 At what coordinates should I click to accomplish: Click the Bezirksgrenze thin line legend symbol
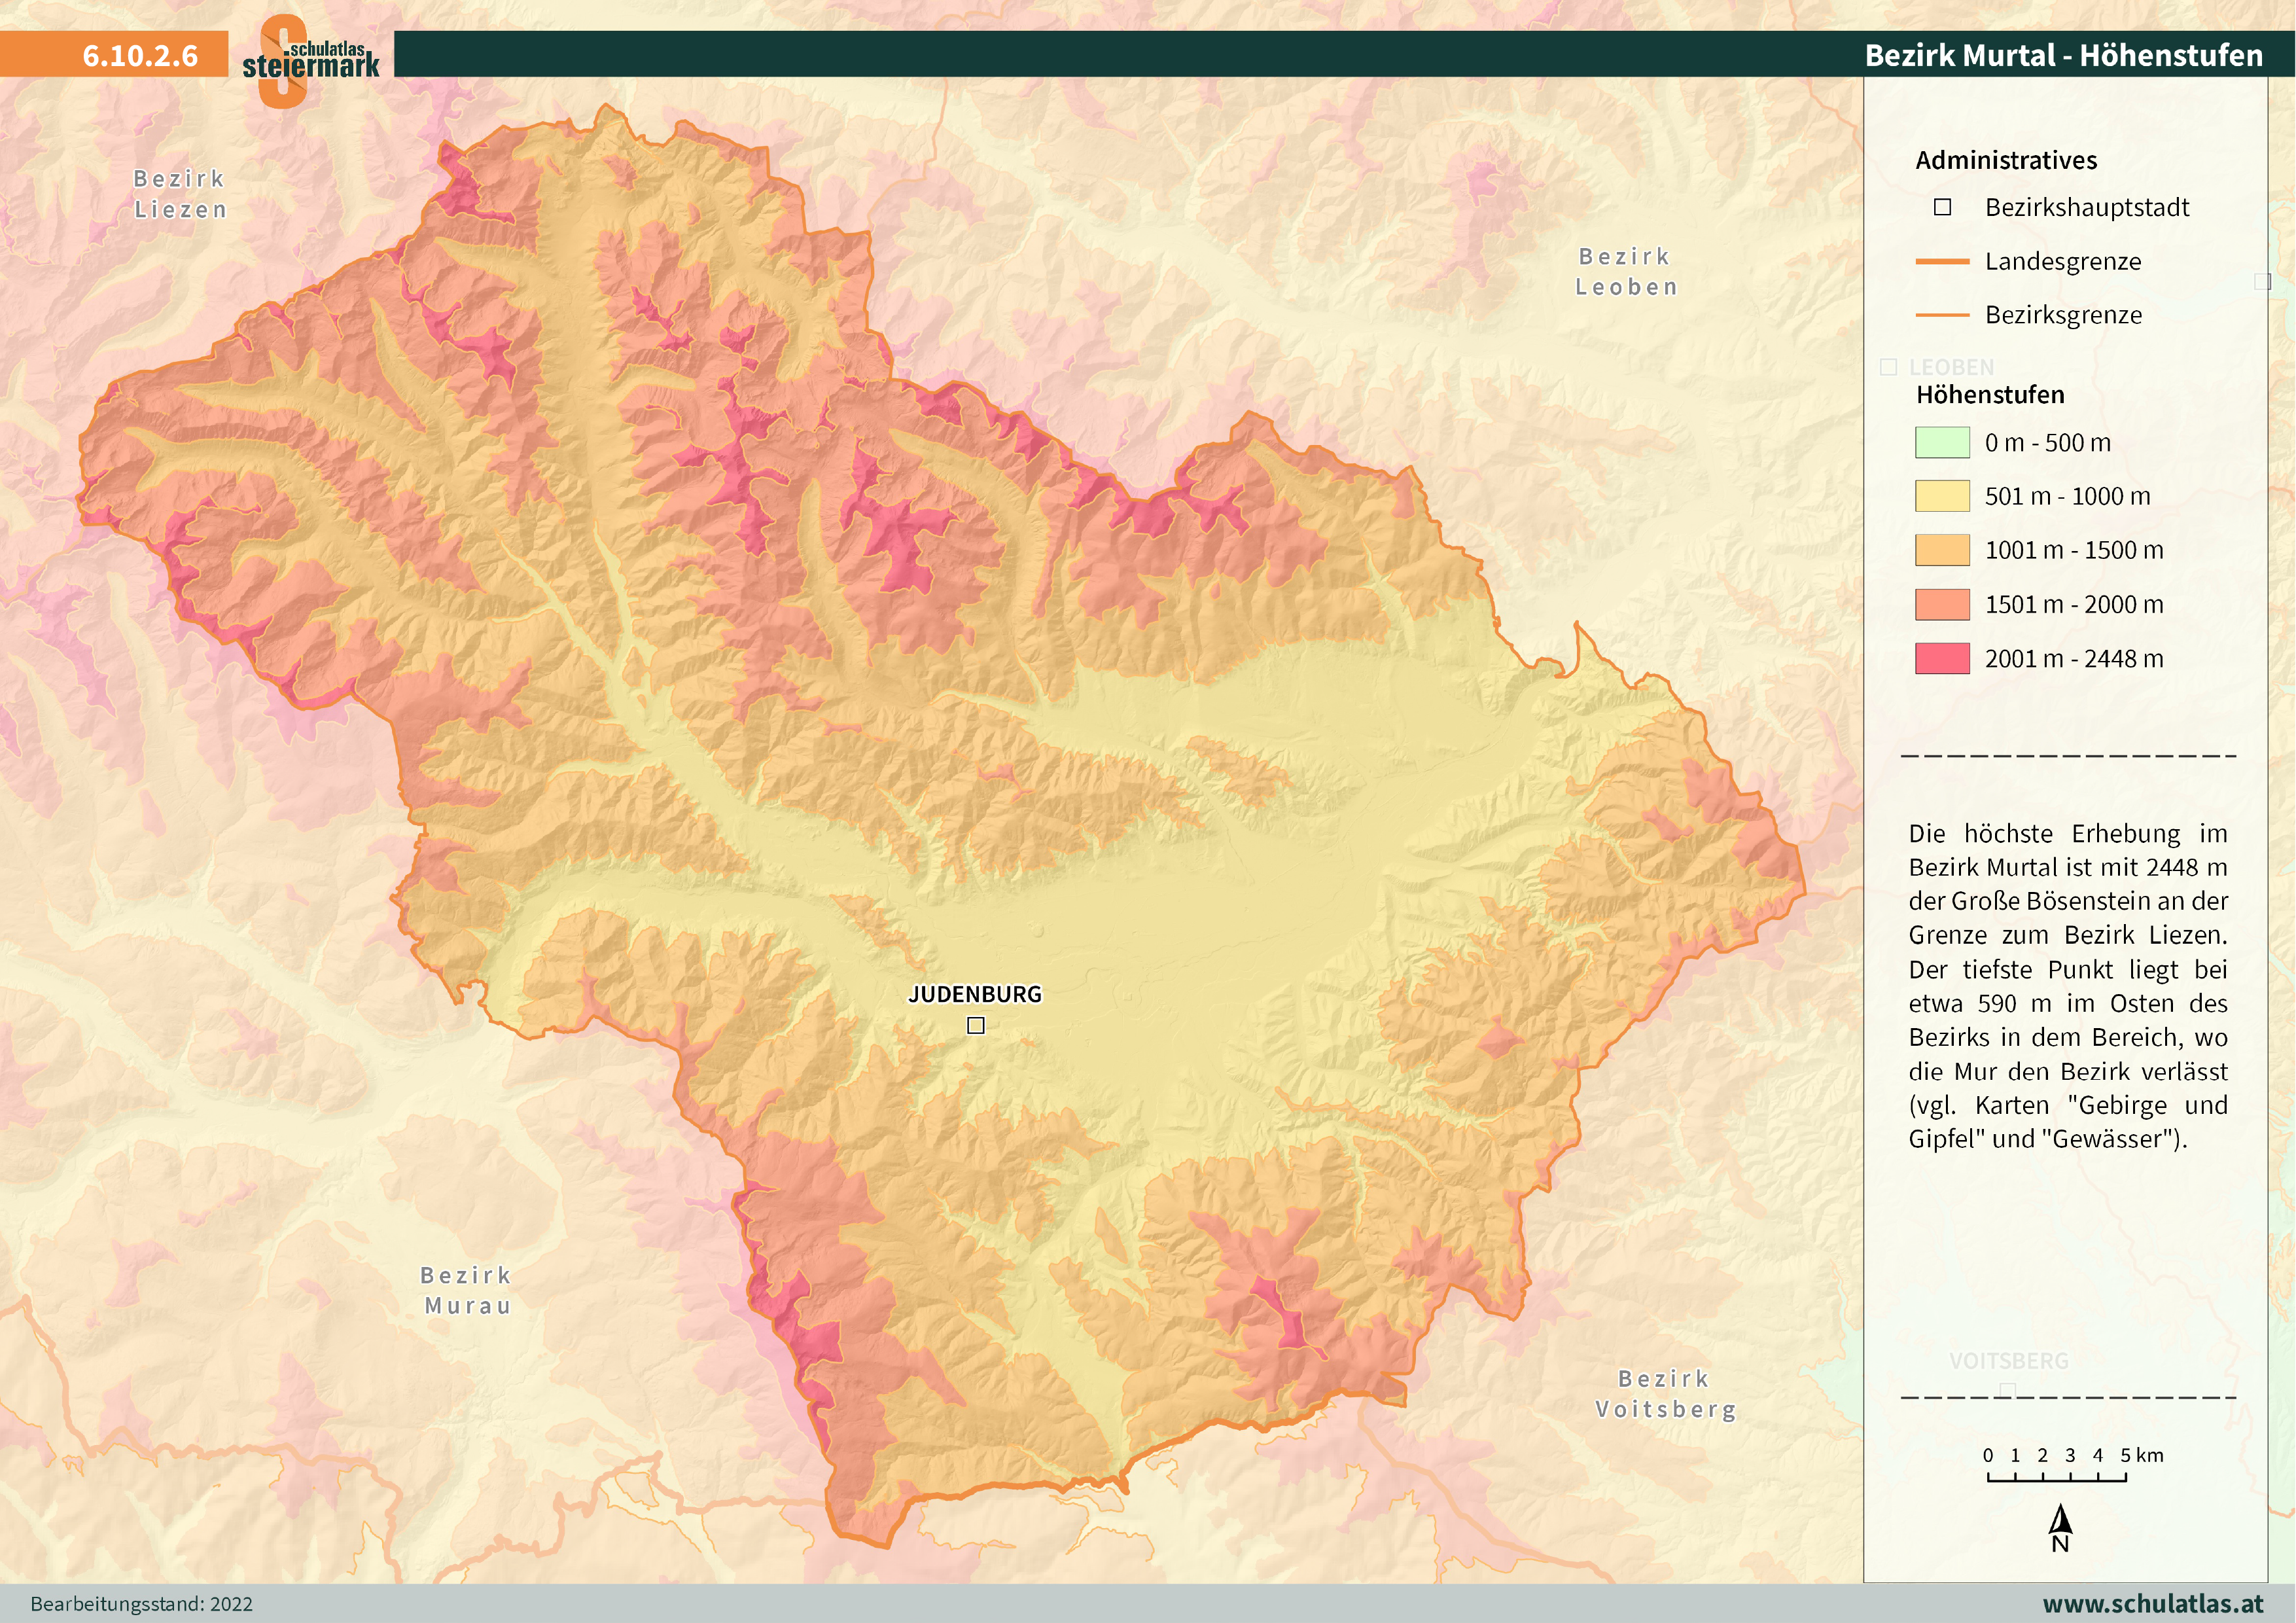(1942, 315)
